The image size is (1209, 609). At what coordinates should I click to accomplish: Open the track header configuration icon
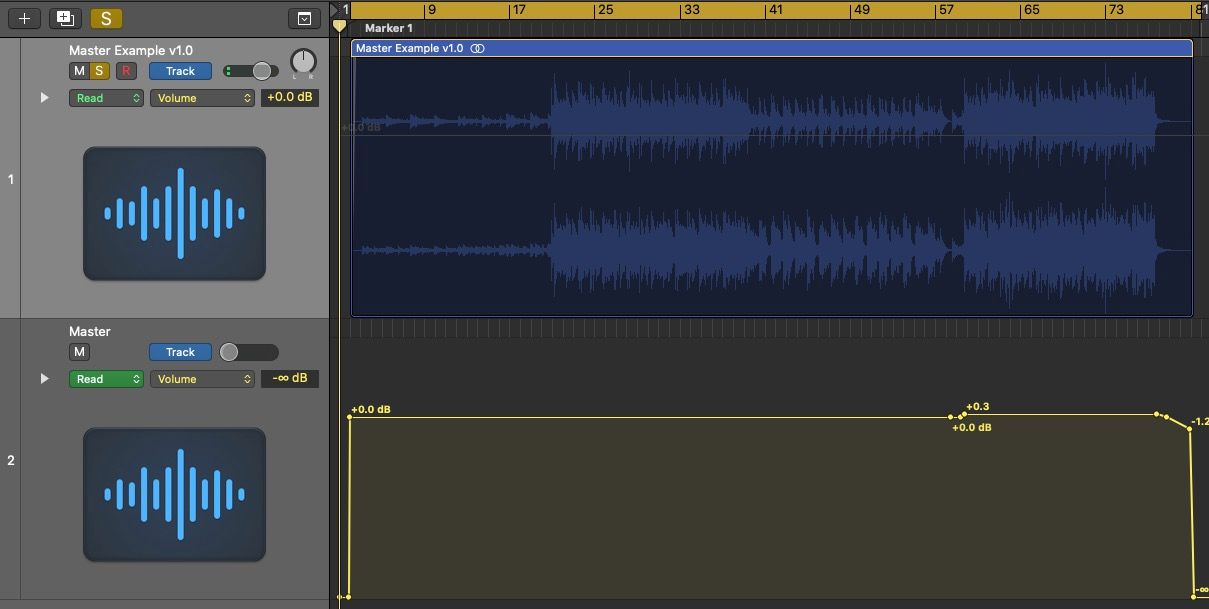(305, 18)
